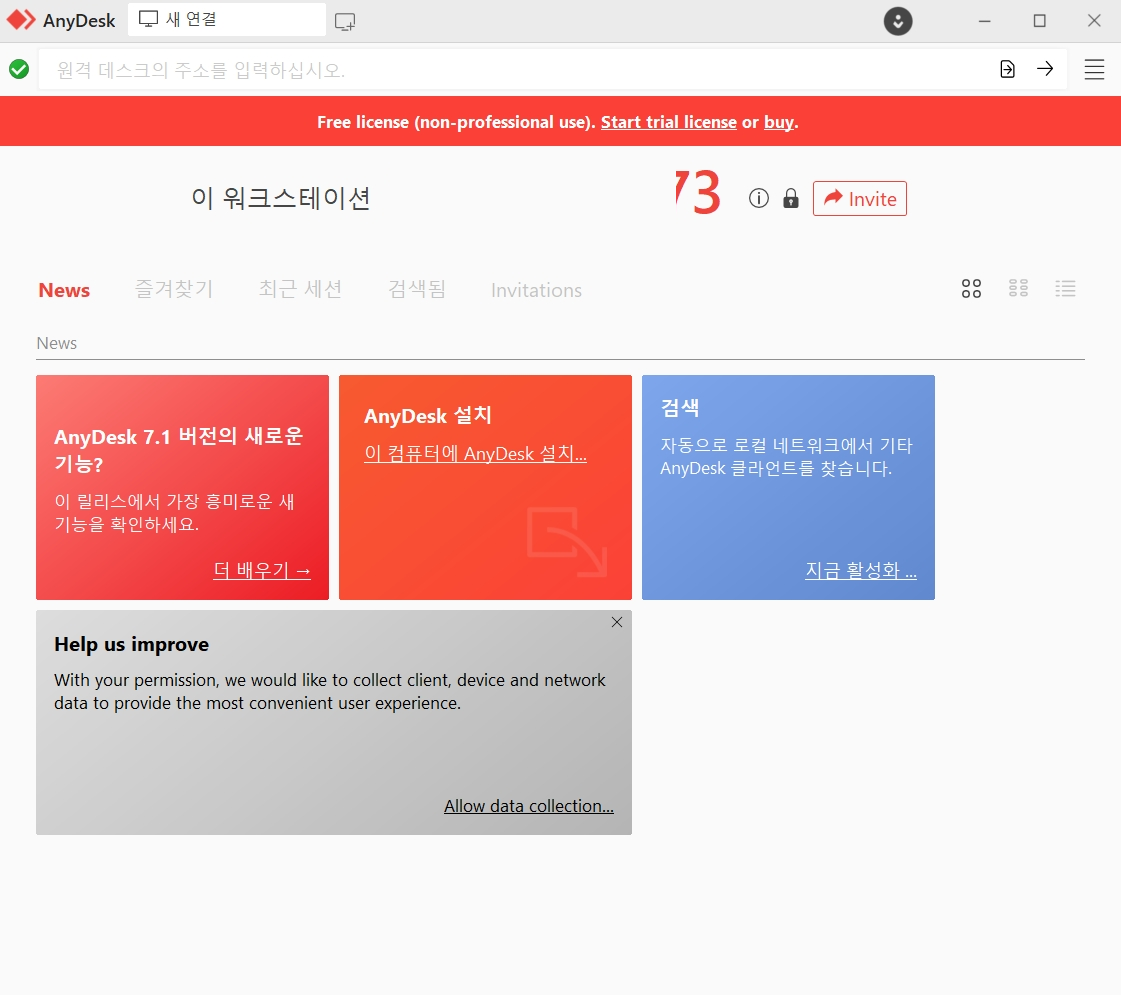Click the AnyDesk logo icon
1121x995 pixels.
click(x=21, y=20)
